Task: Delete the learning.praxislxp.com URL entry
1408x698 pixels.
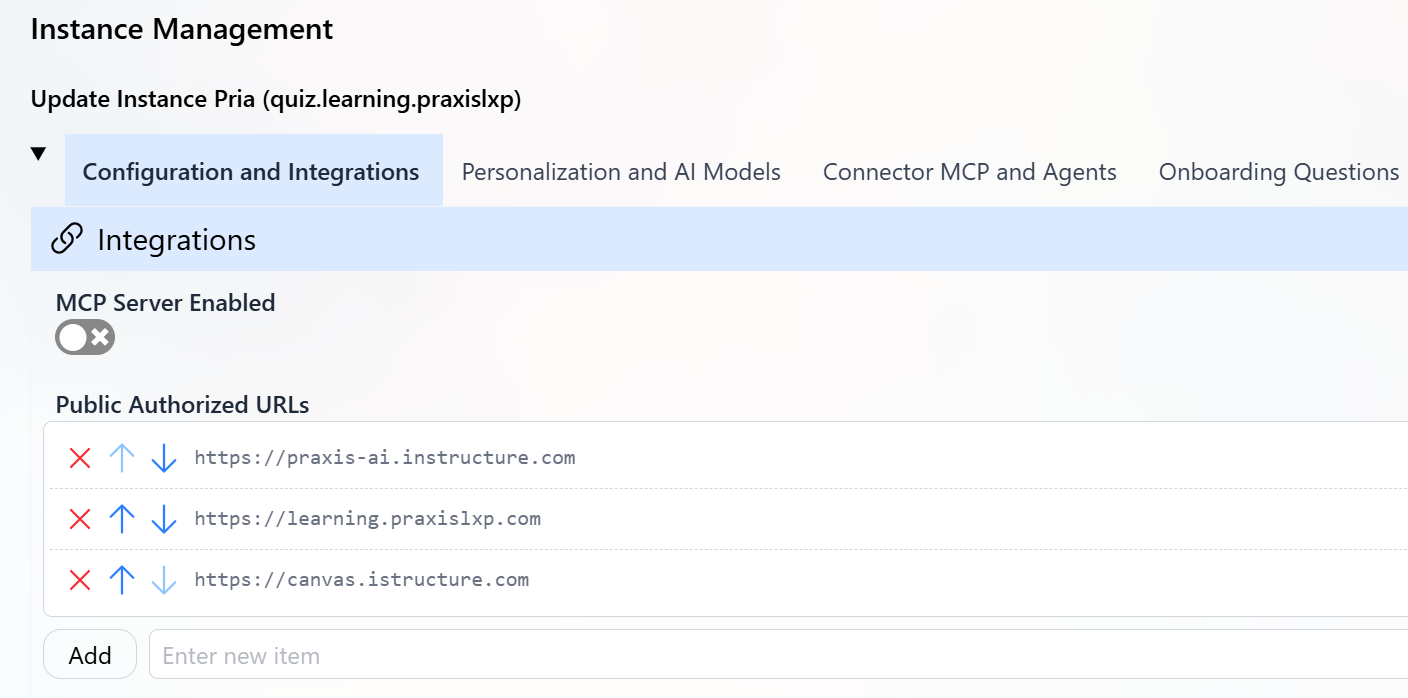Action: tap(79, 518)
